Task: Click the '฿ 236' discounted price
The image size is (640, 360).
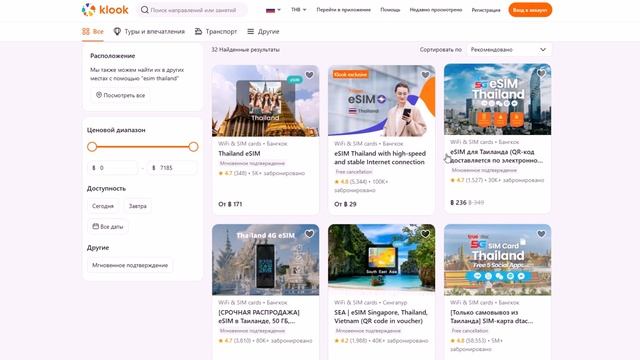Action: (x=458, y=202)
